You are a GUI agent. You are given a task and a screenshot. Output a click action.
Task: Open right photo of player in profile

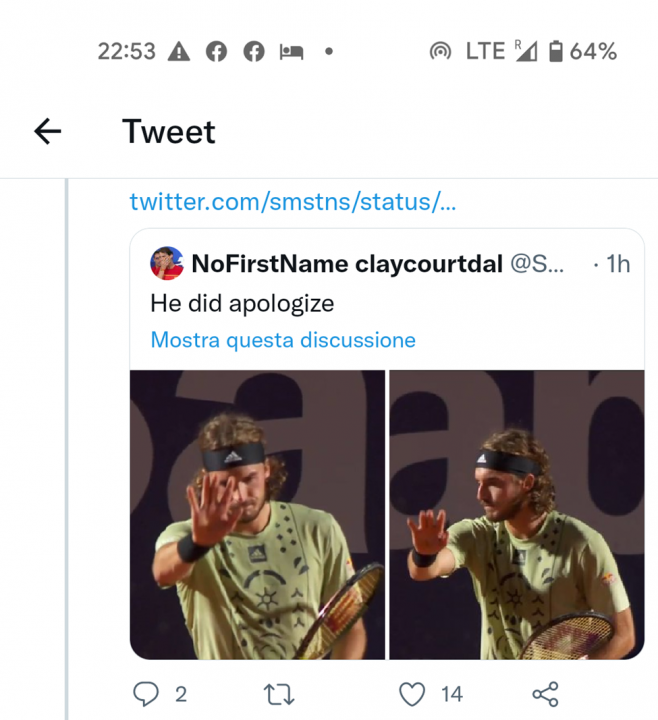tap(517, 515)
